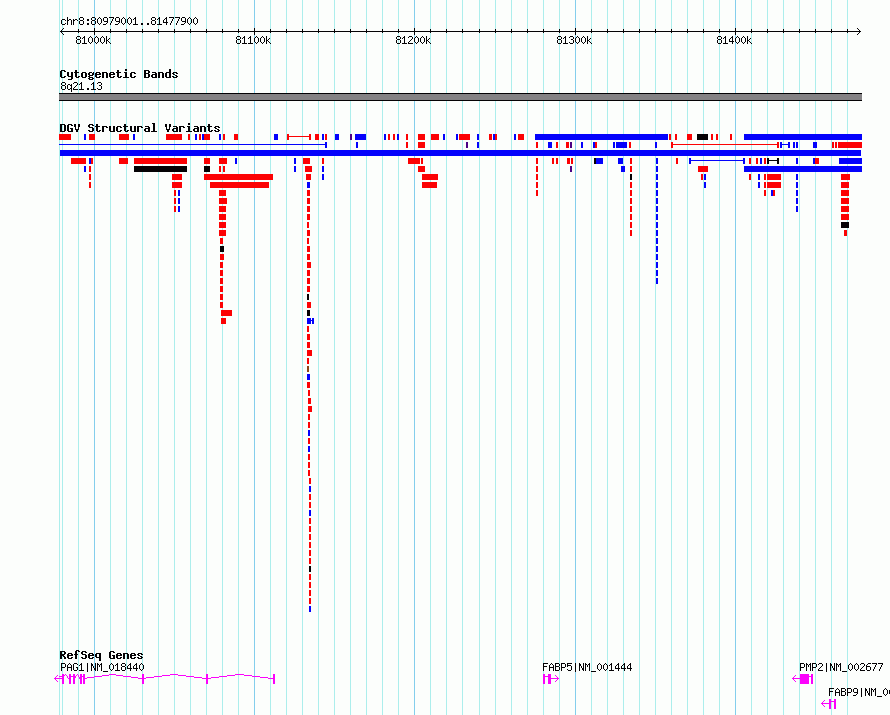Click the small black bracketed variant after 81400k
Image resolution: width=890 pixels, height=715 pixels.
(773, 161)
